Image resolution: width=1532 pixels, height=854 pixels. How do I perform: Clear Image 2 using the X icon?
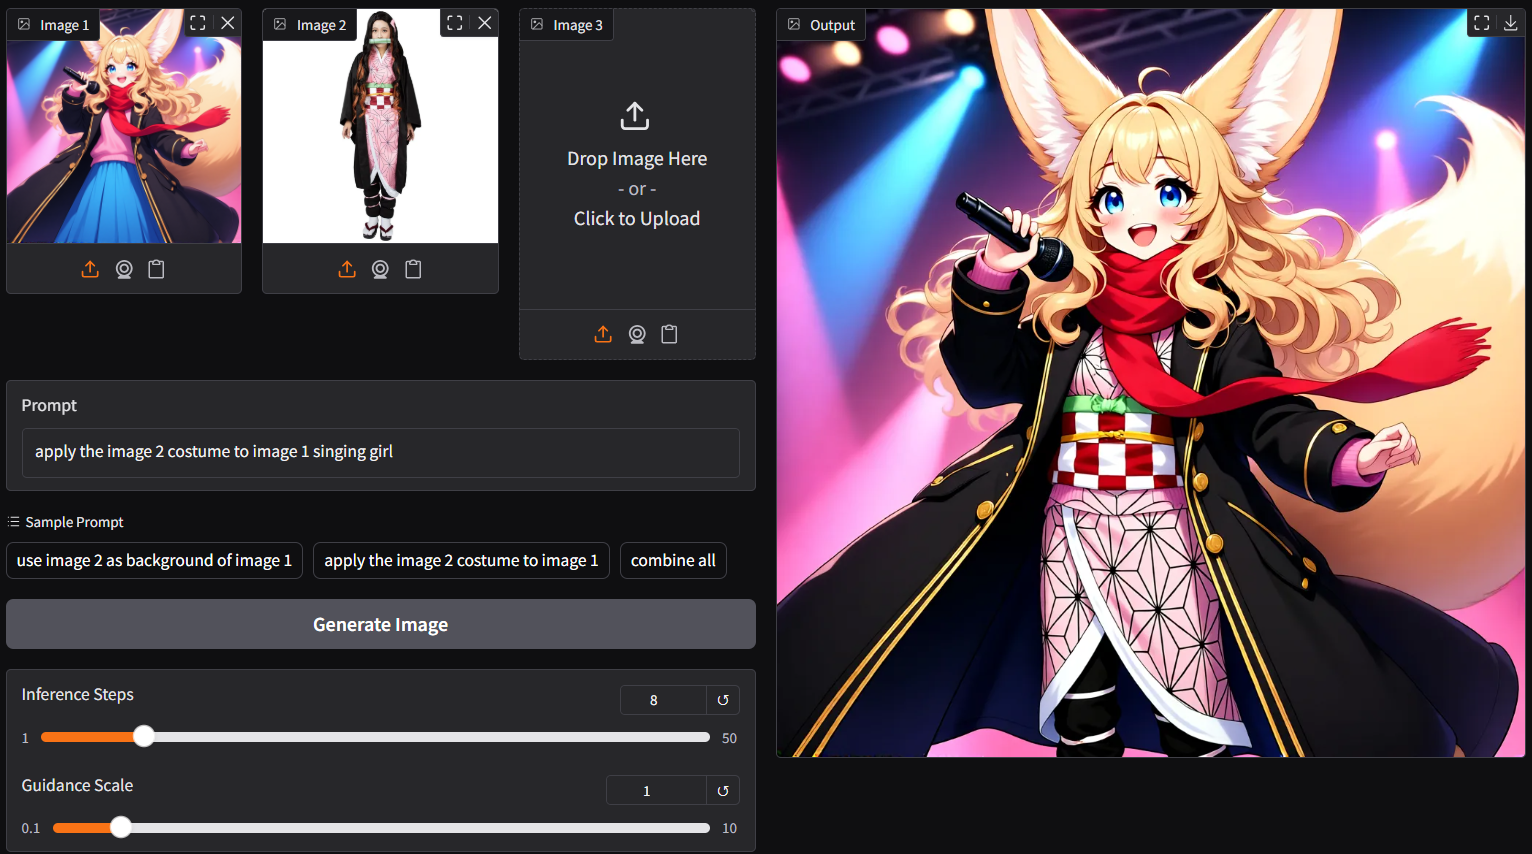click(485, 23)
